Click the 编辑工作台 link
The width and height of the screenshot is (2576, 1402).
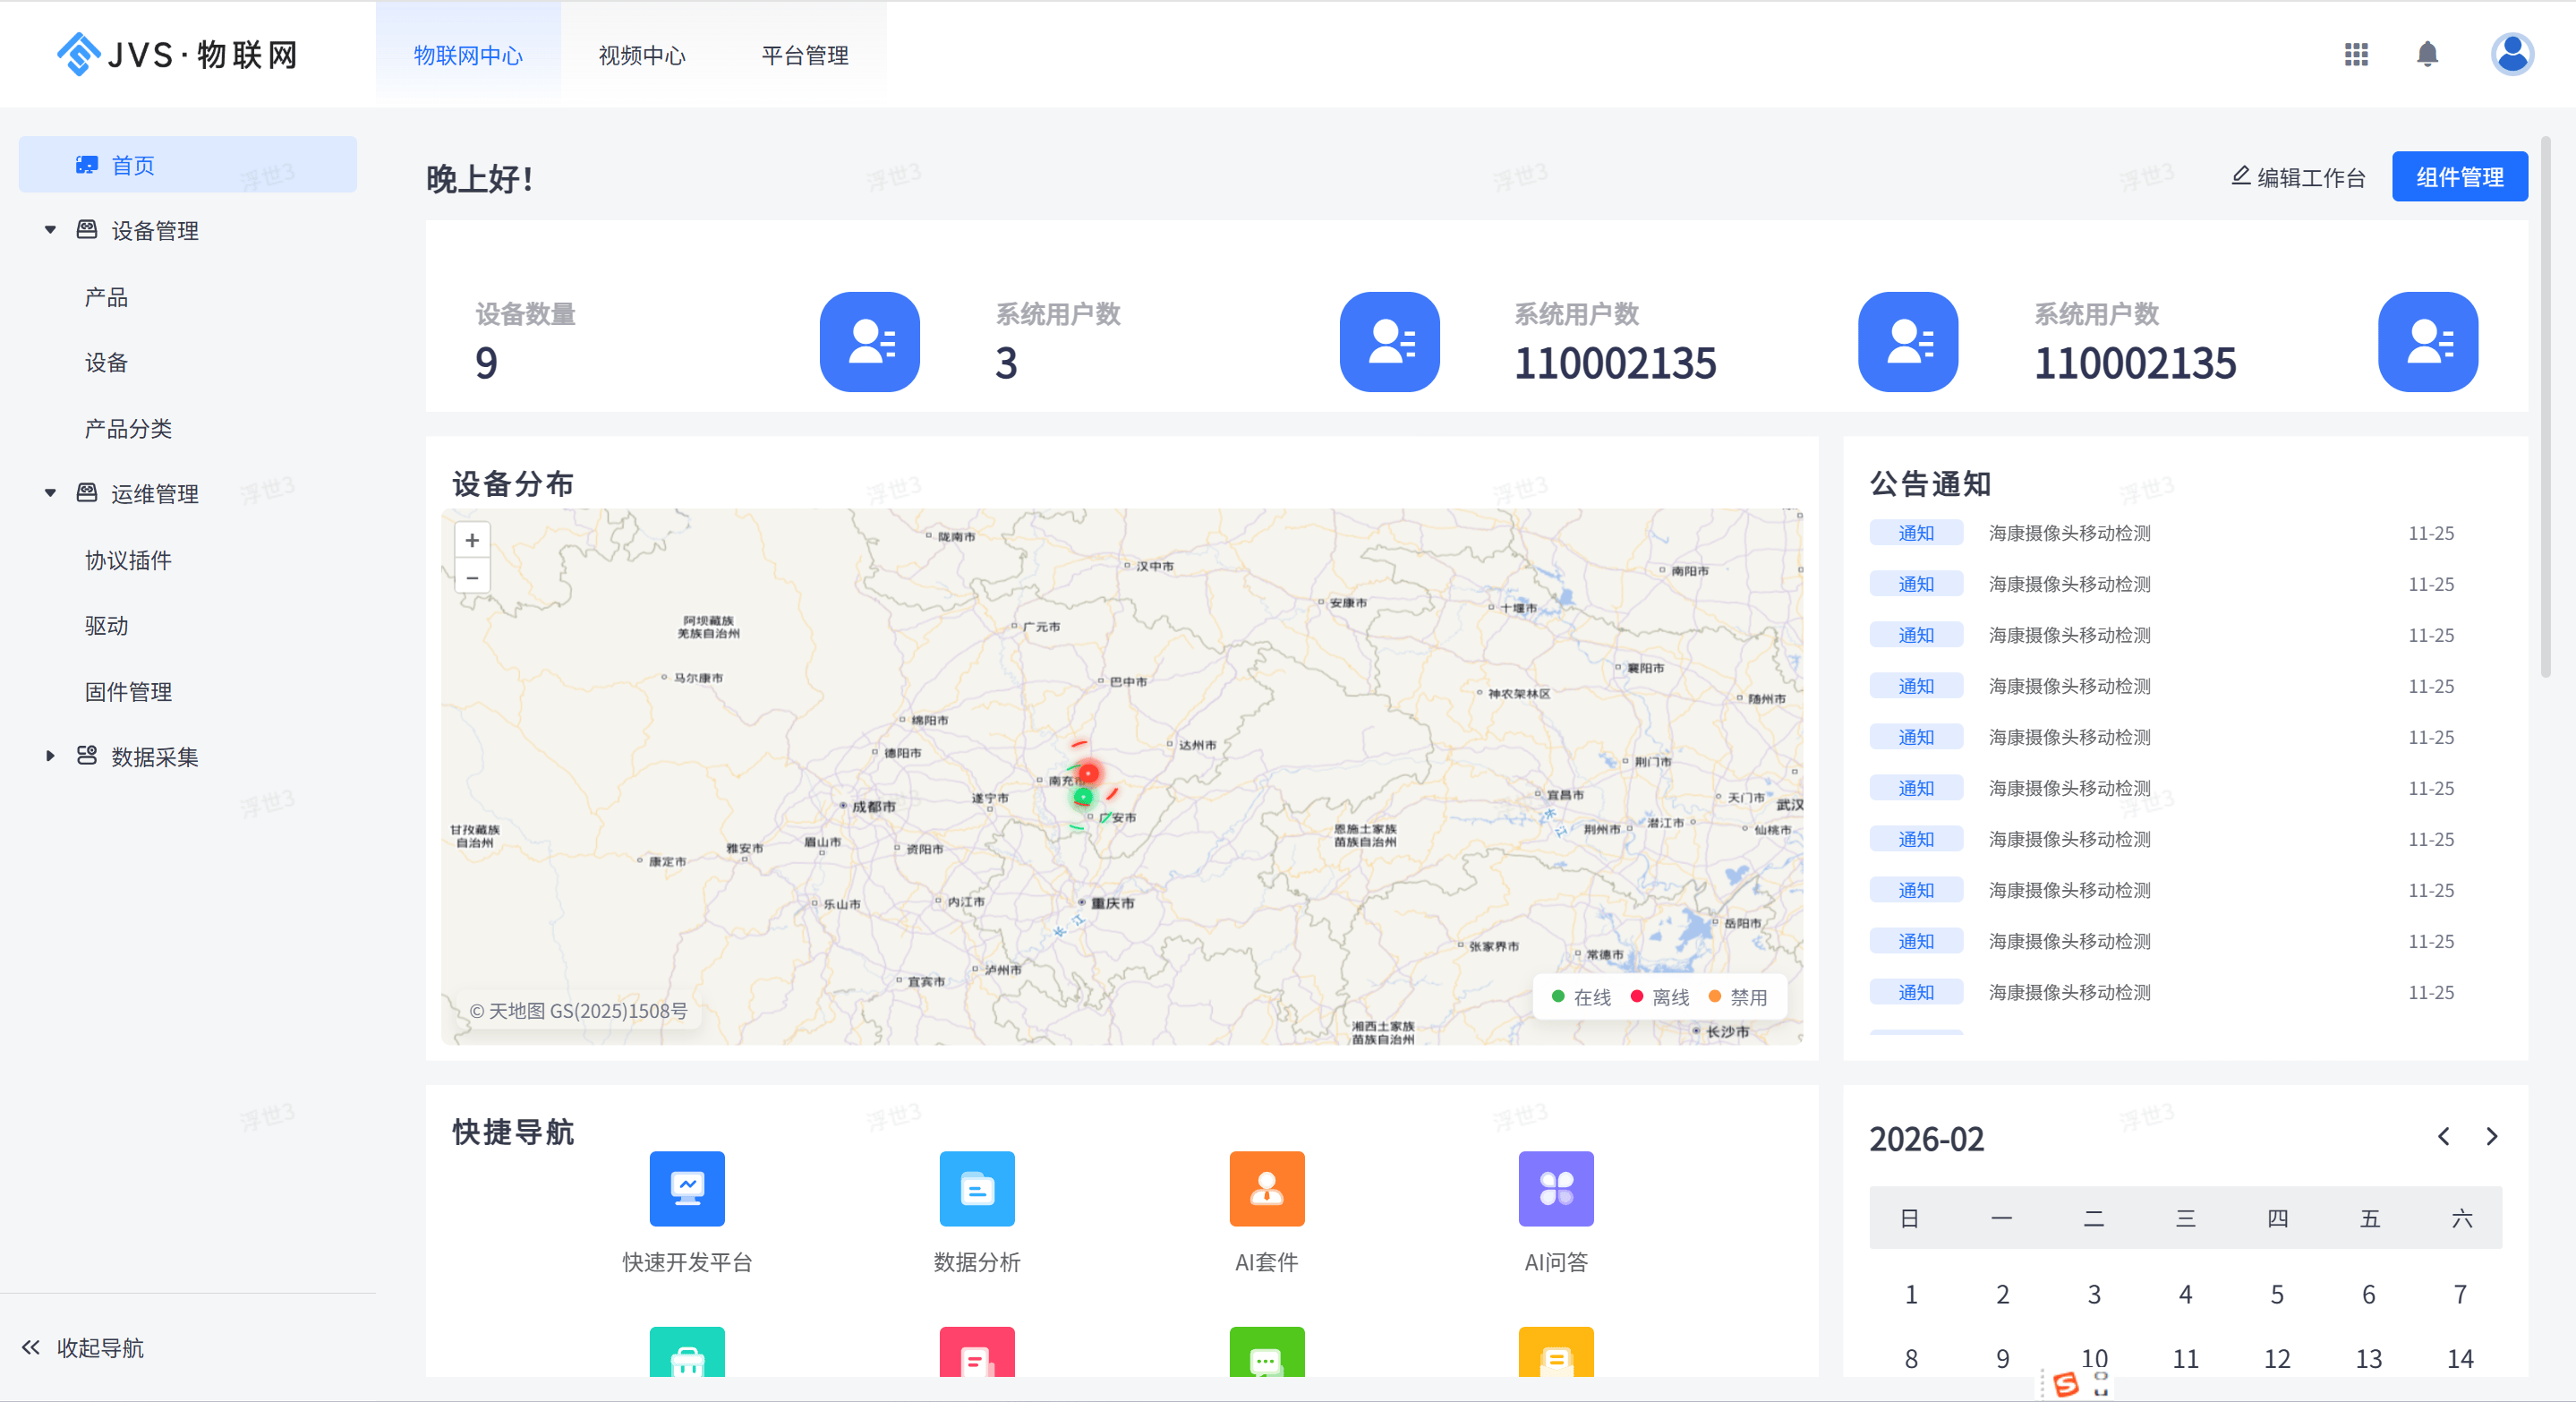(x=2299, y=177)
